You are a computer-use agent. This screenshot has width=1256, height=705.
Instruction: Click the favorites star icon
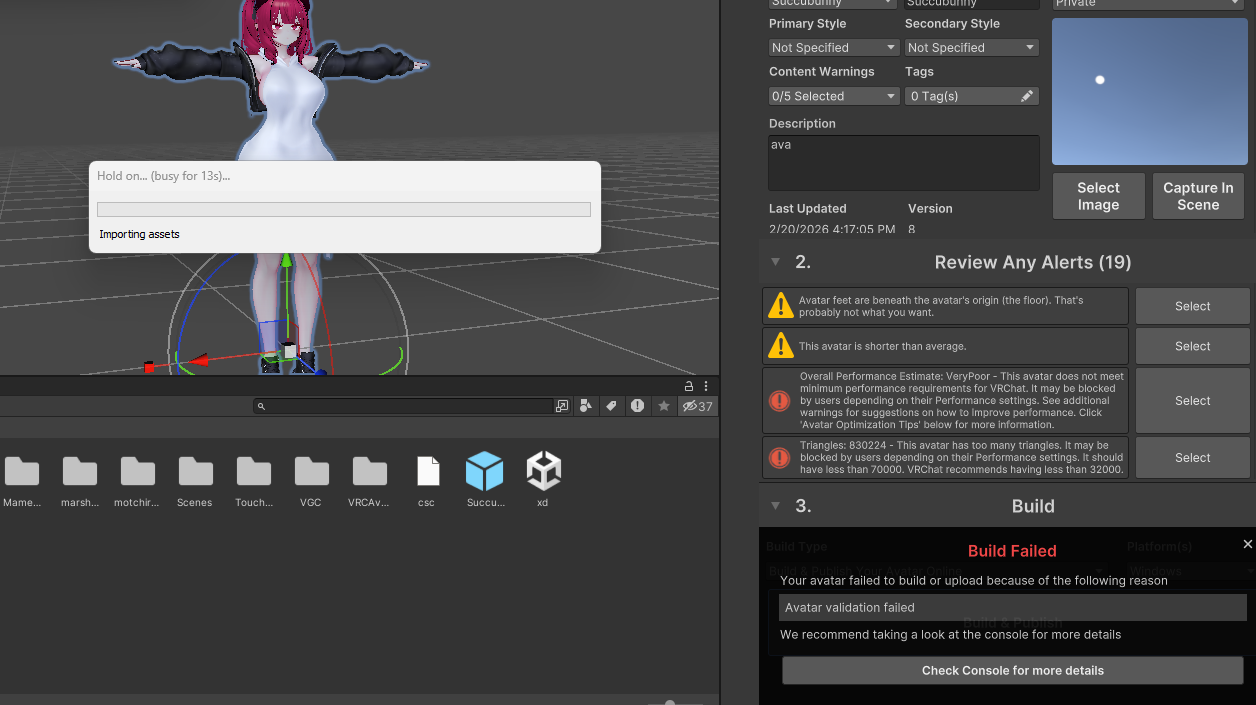(x=663, y=406)
